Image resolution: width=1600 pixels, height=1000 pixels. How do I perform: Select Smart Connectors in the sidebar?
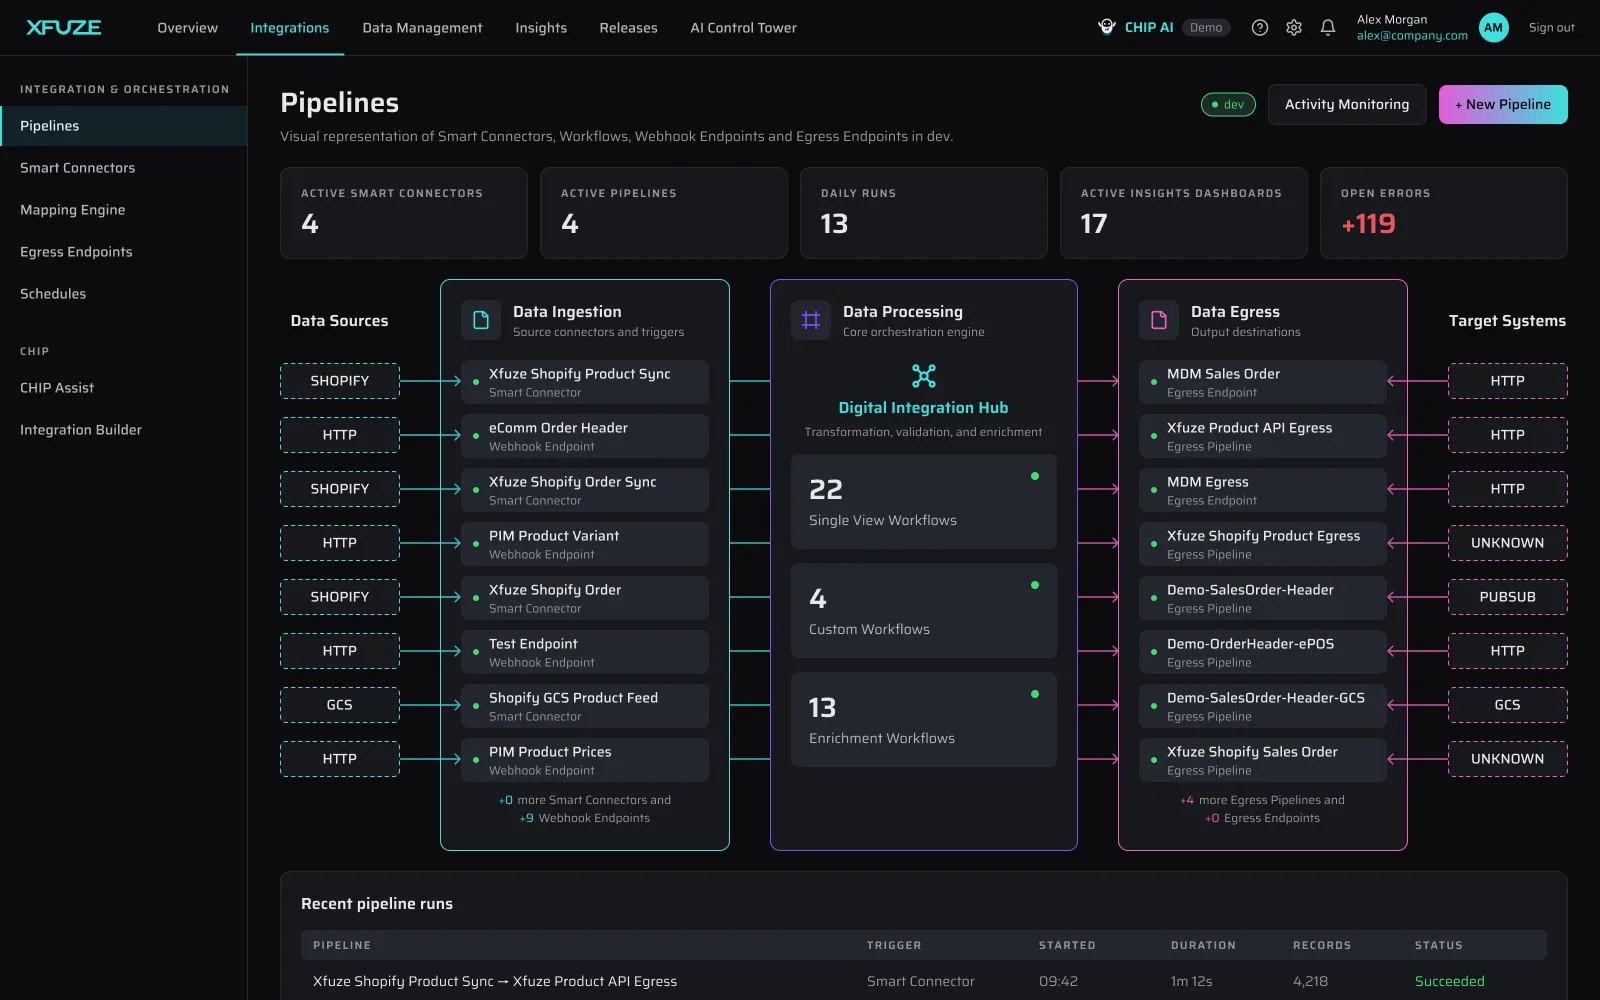point(123,168)
